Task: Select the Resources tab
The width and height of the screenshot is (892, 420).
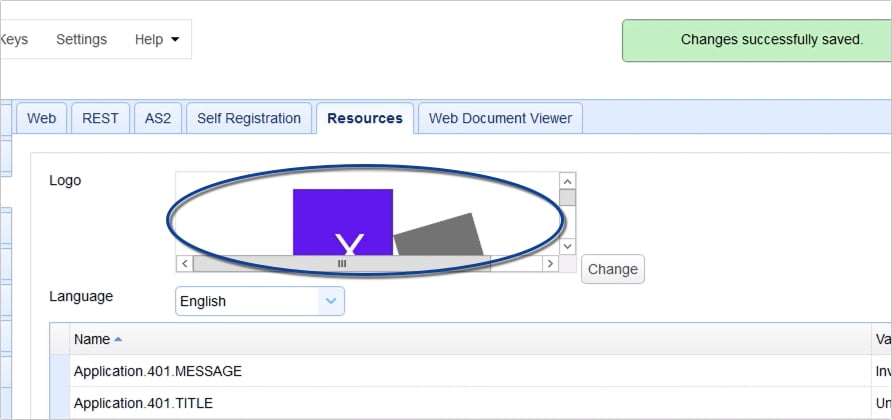Action: click(x=365, y=118)
